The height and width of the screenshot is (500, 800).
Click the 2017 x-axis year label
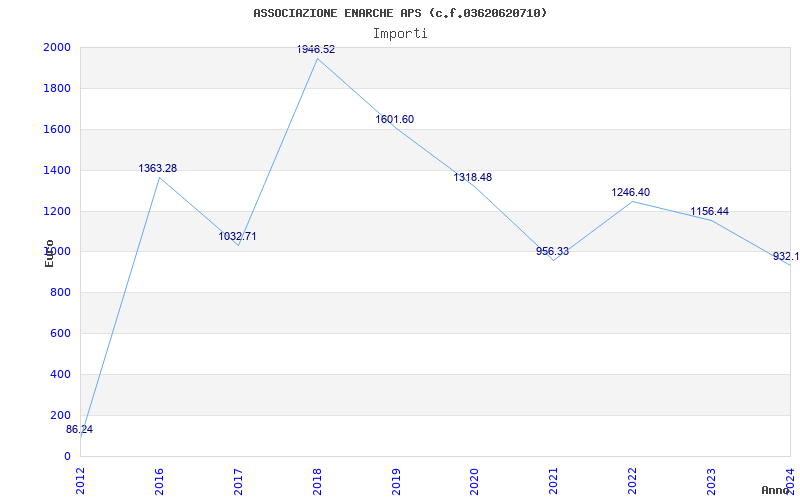(x=238, y=481)
